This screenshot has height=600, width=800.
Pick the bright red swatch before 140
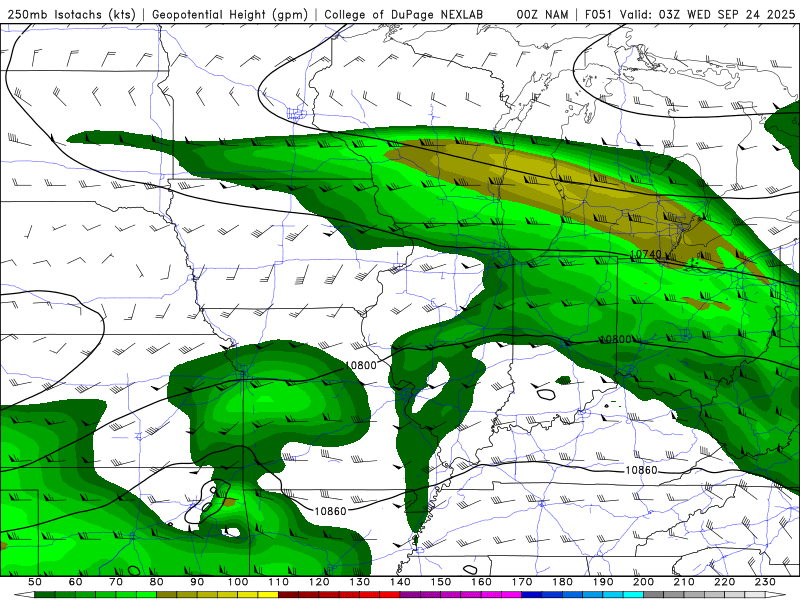[x=390, y=595]
